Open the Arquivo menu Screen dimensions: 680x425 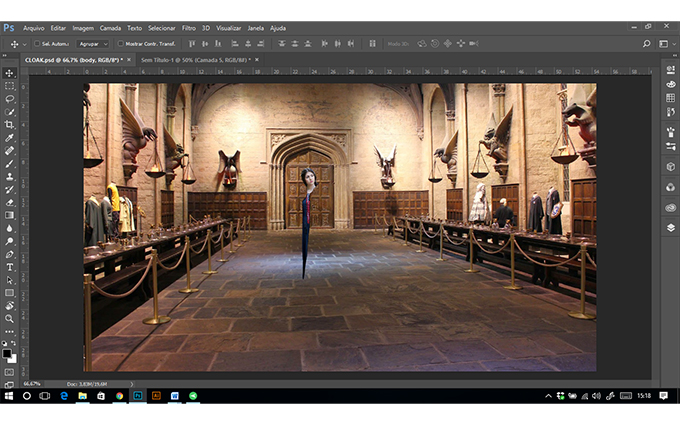(x=33, y=28)
